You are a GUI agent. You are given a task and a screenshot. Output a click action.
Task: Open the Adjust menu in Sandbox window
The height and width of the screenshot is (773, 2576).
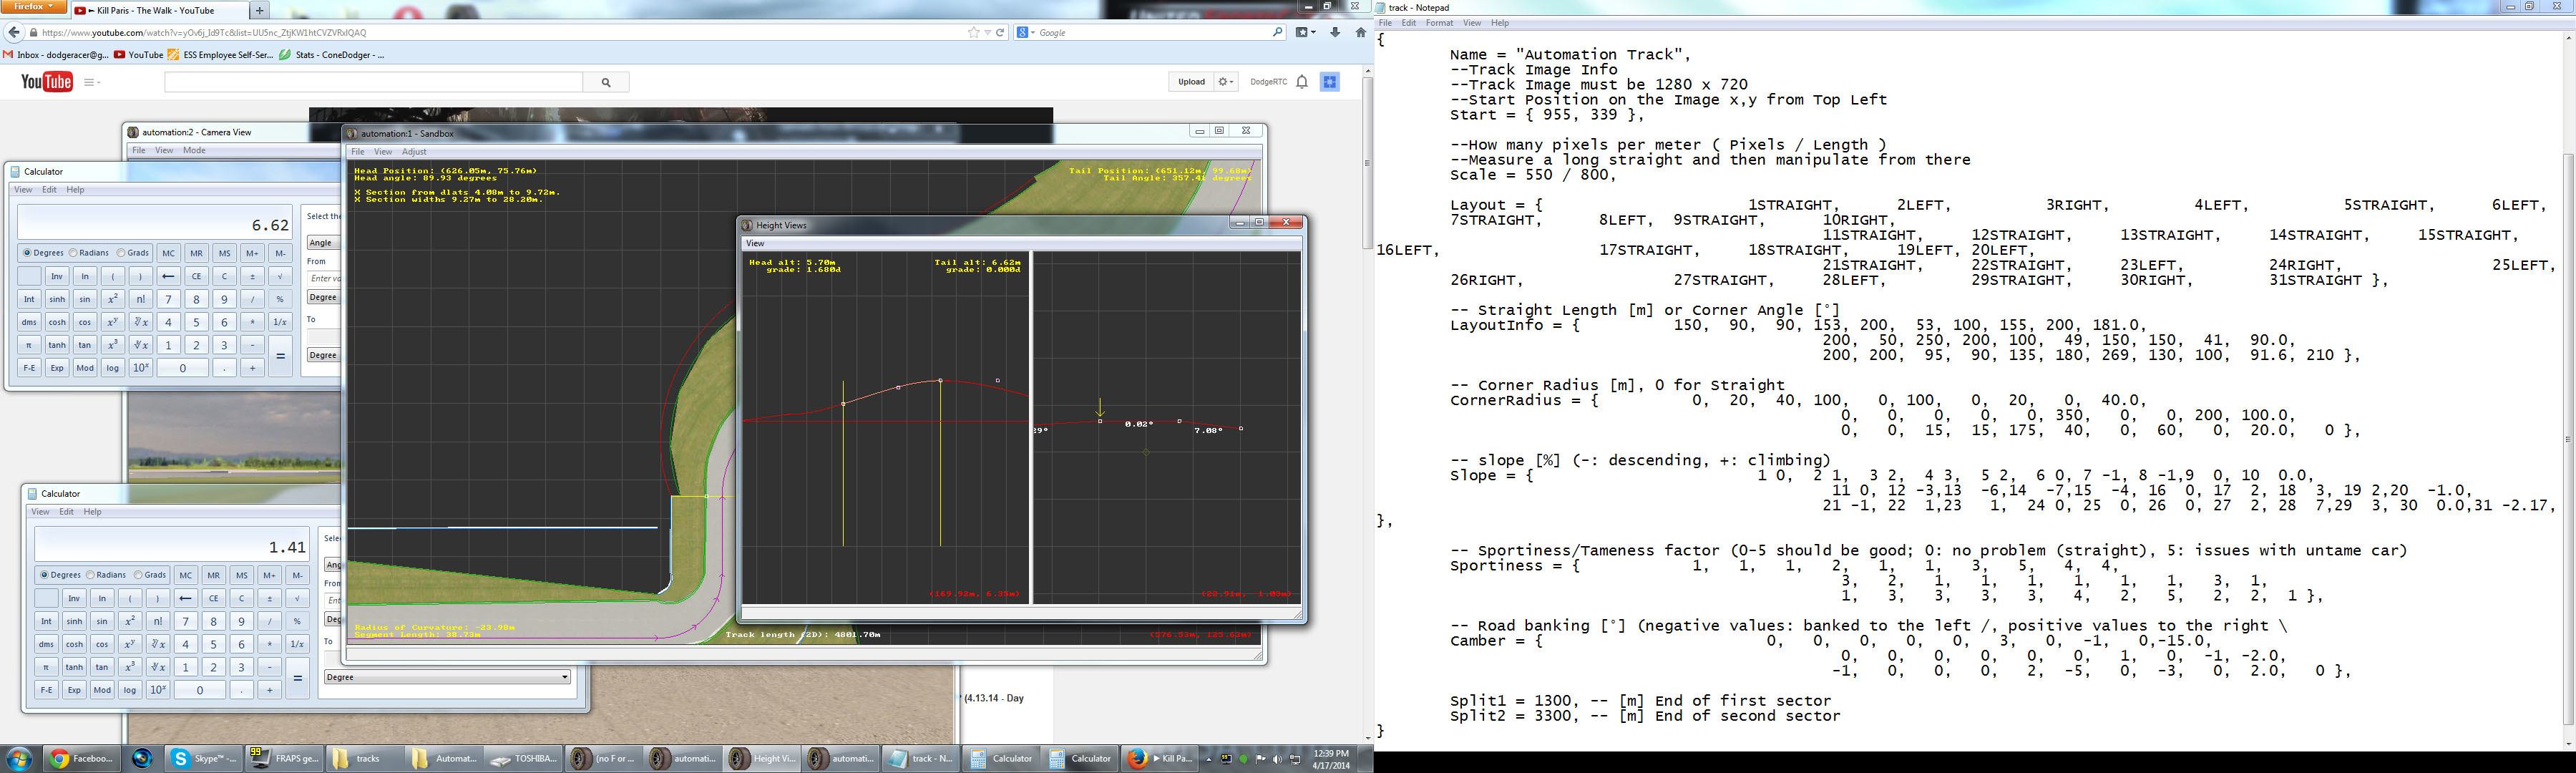pyautogui.click(x=414, y=152)
